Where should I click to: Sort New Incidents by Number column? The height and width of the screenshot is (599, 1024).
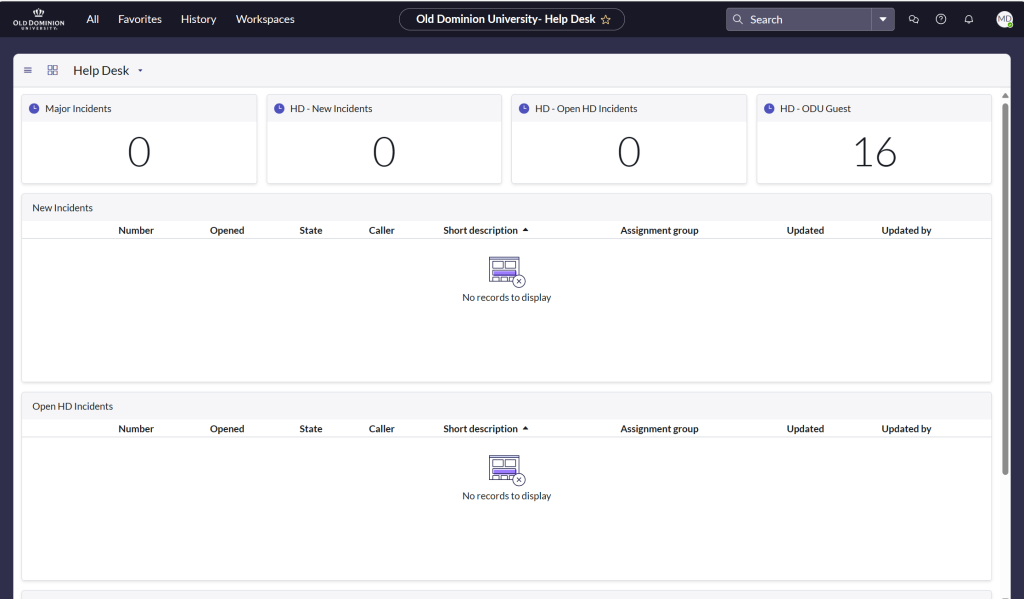[136, 231]
